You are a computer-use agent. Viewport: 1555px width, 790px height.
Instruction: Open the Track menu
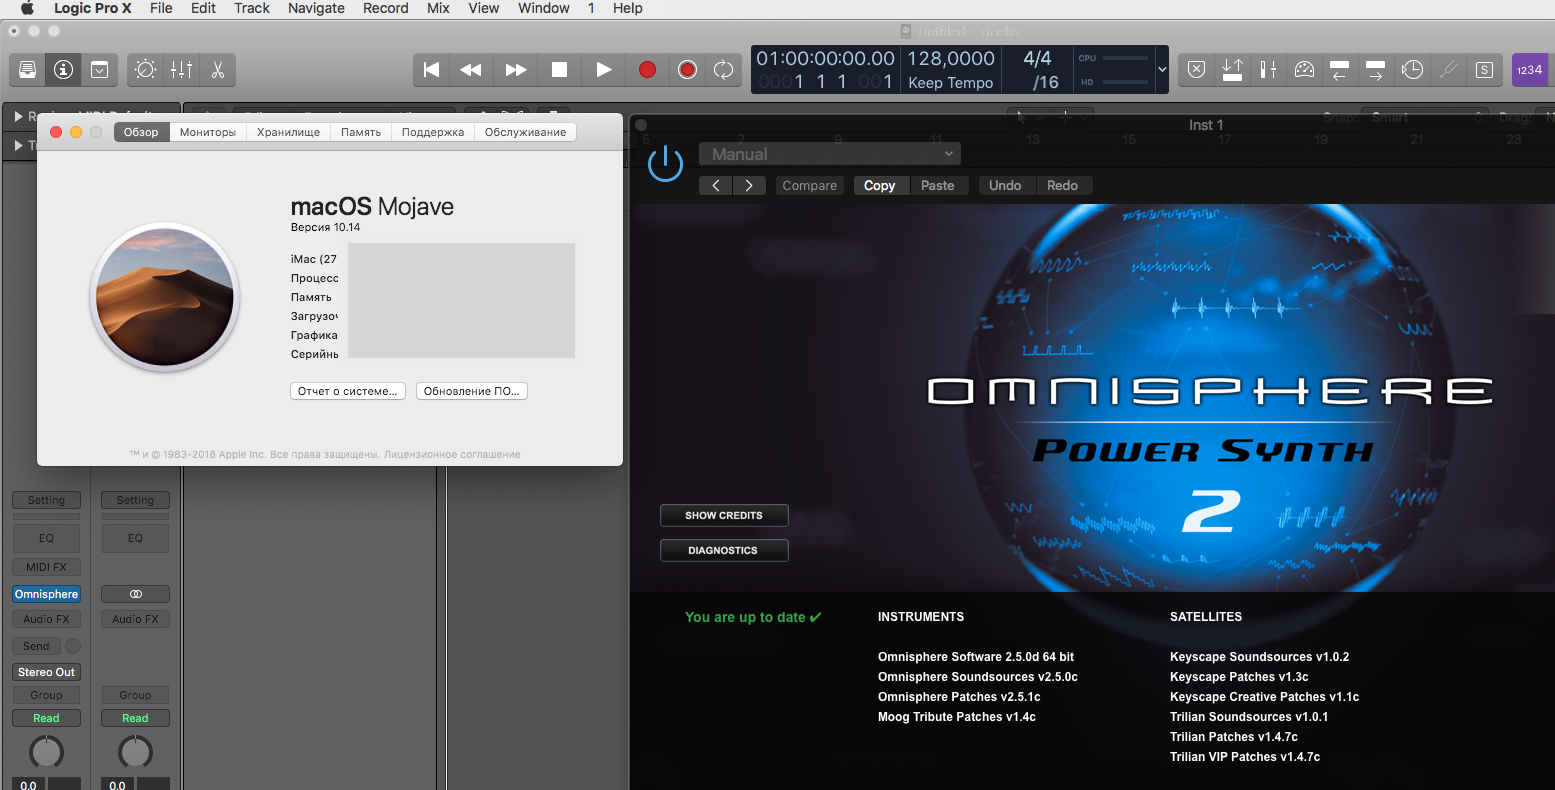tap(252, 8)
